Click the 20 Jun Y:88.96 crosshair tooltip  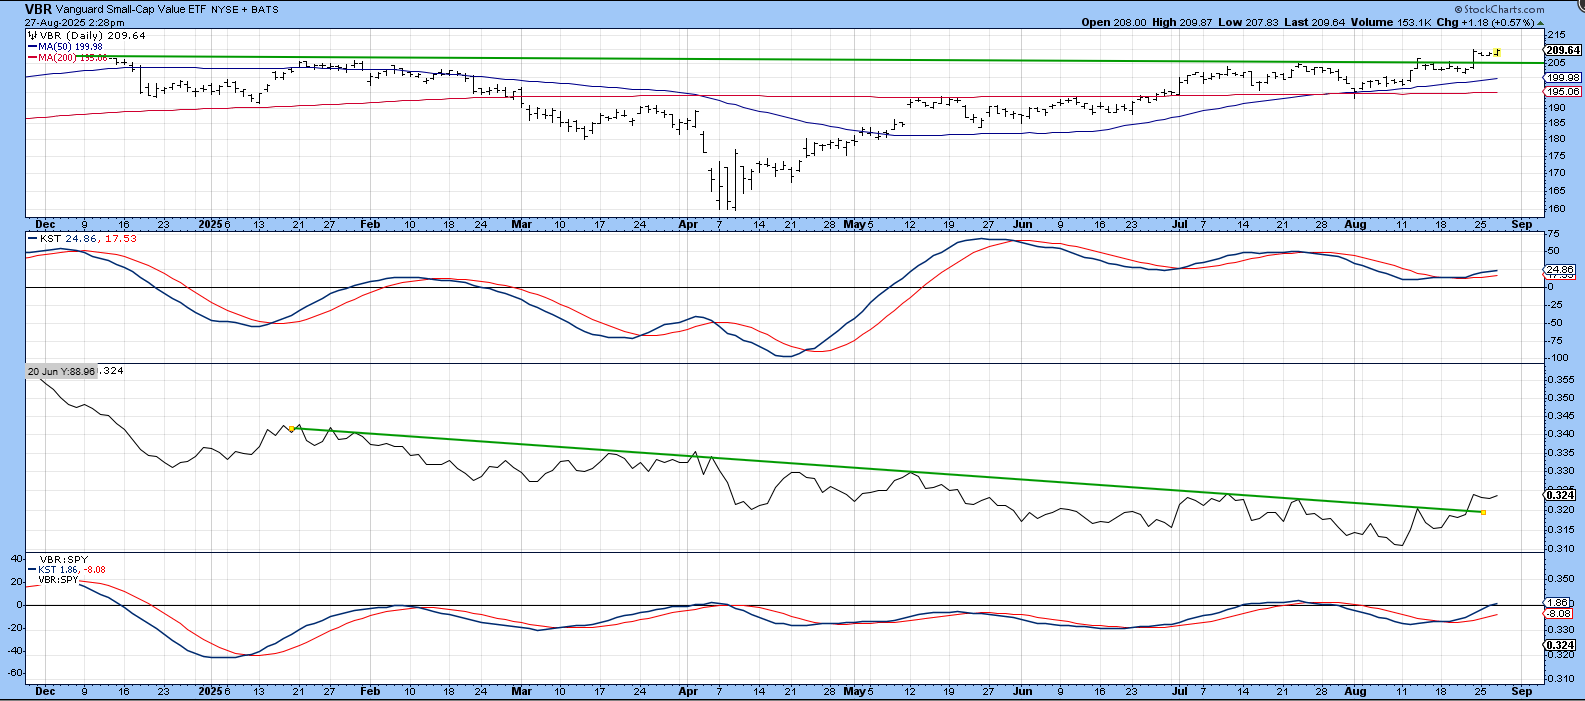click(61, 371)
